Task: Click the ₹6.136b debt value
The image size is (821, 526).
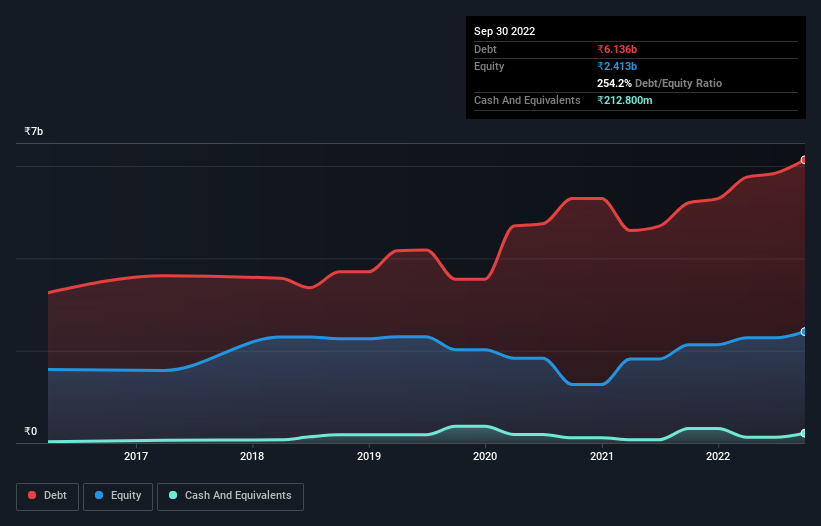Action: pyautogui.click(x=617, y=49)
